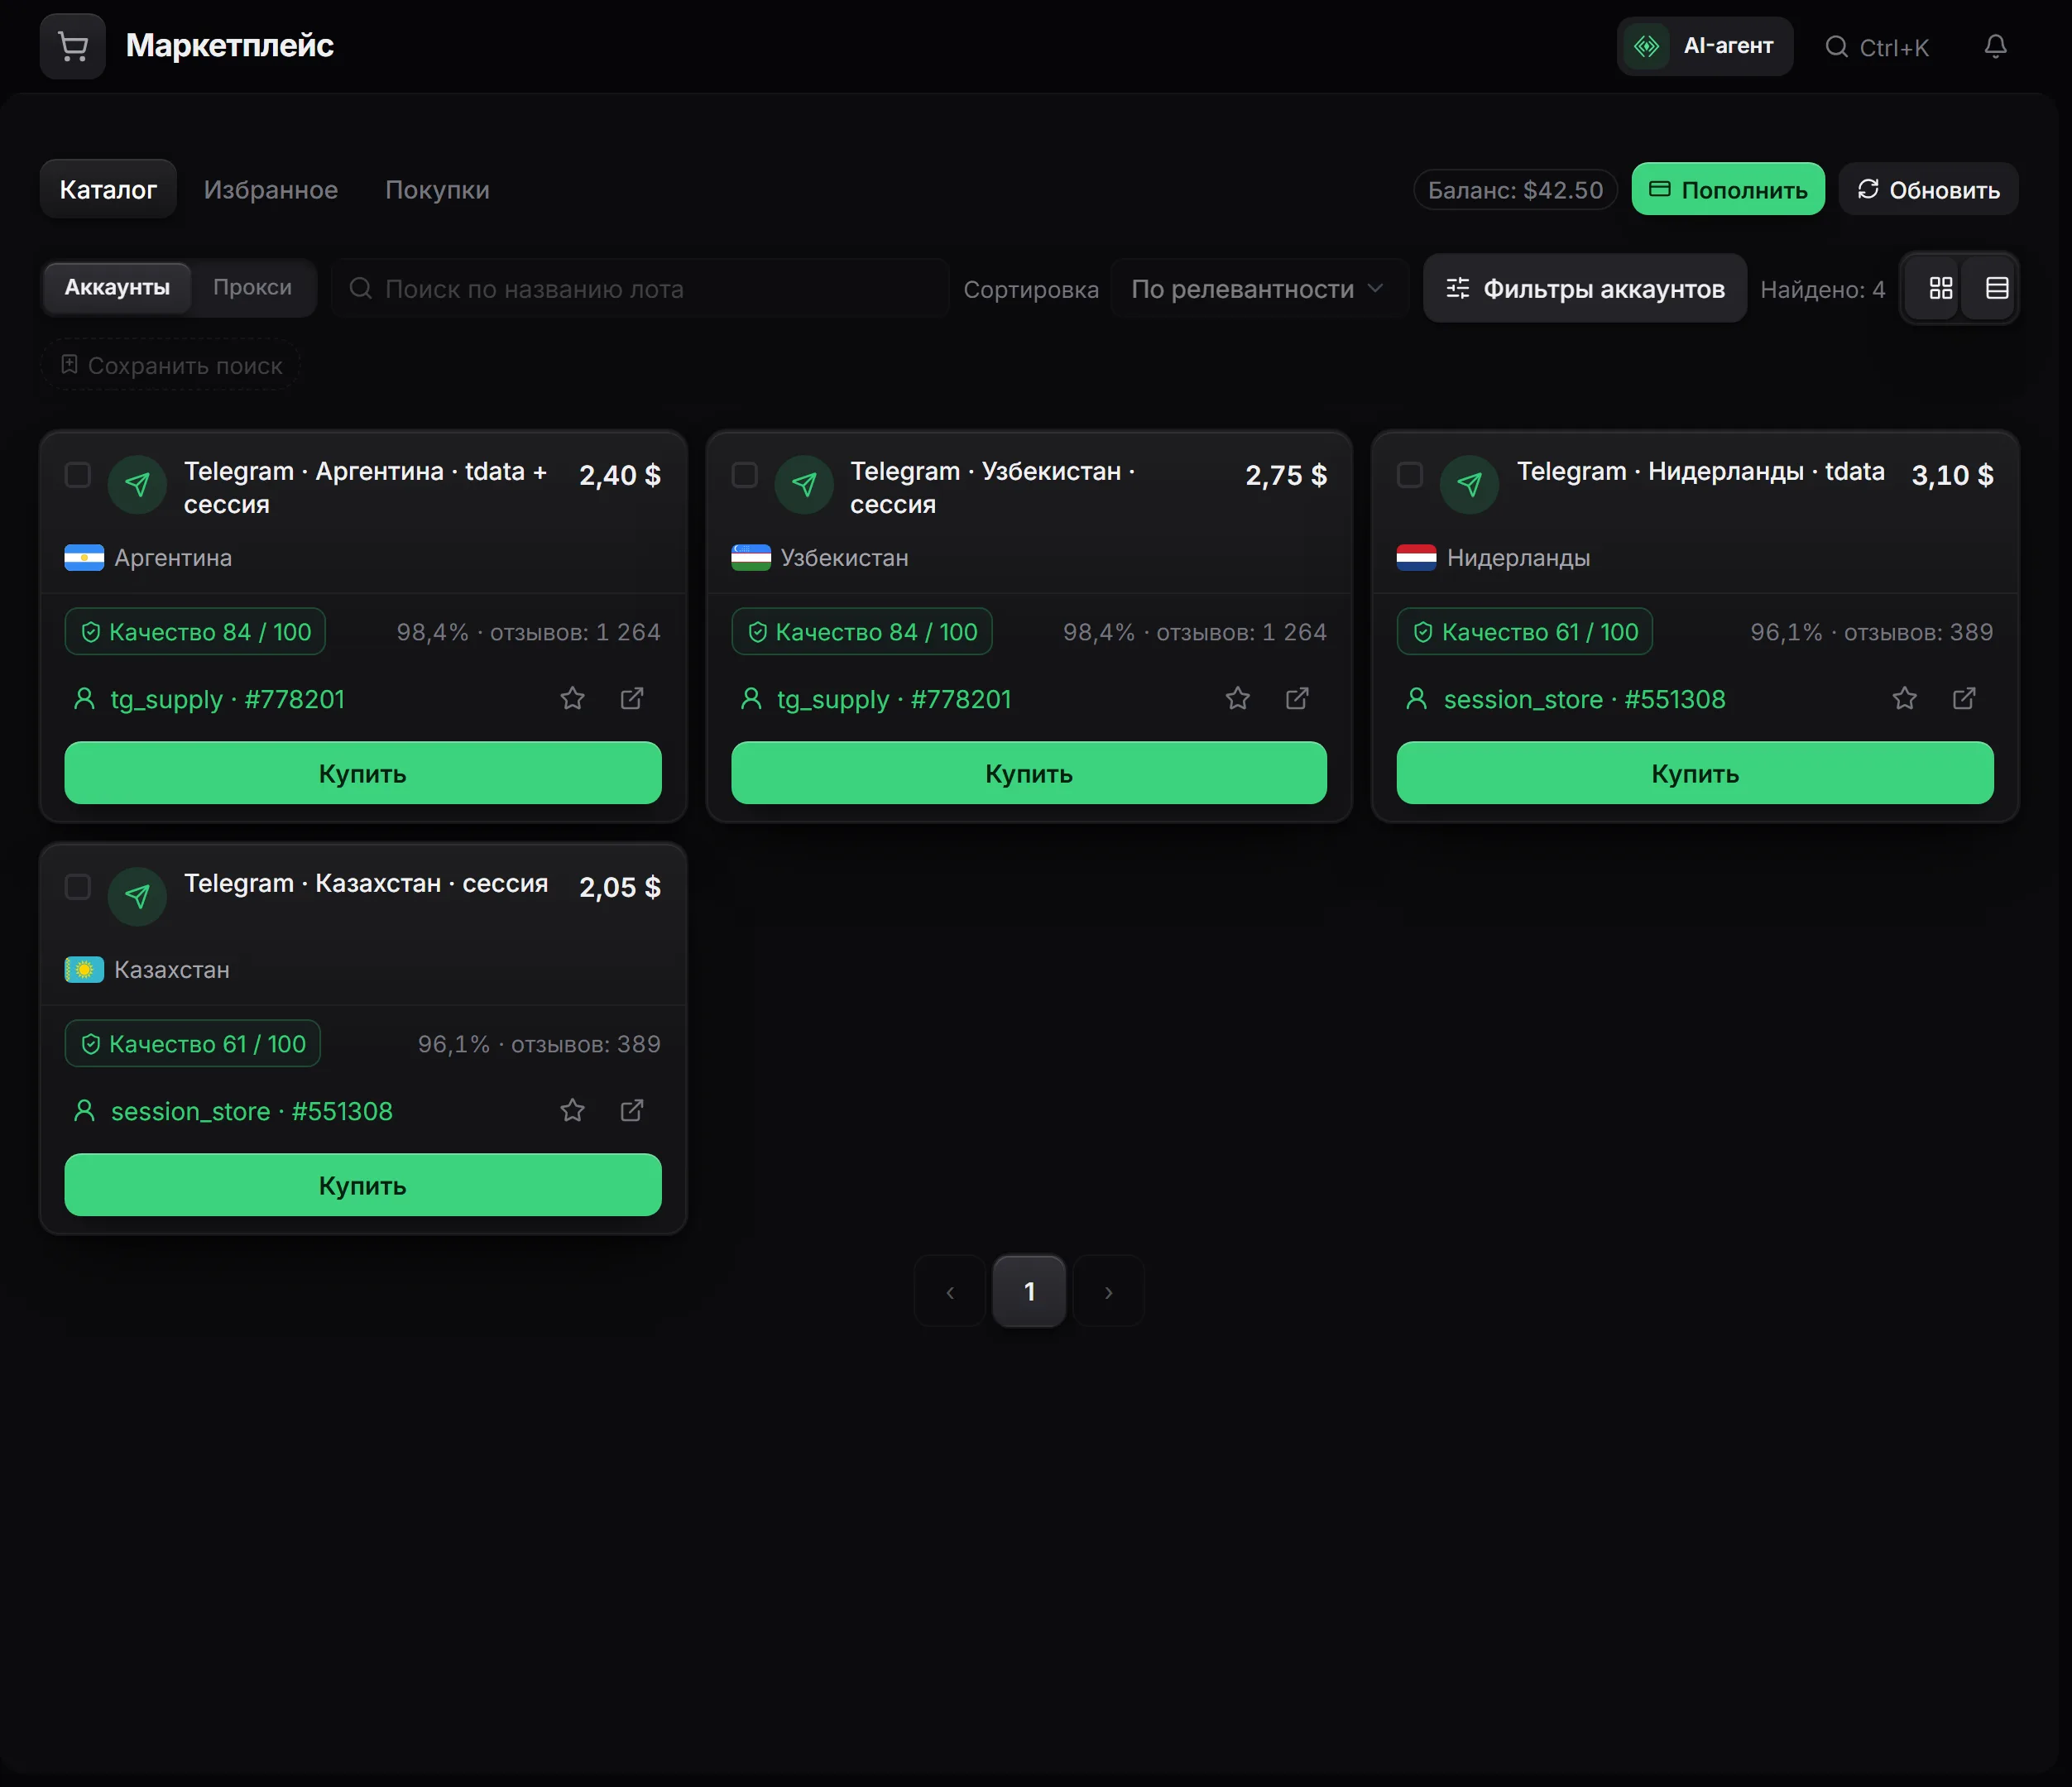The image size is (2072, 1787).
Task: Select the Аргентина lot checkbox
Action: pyautogui.click(x=78, y=474)
